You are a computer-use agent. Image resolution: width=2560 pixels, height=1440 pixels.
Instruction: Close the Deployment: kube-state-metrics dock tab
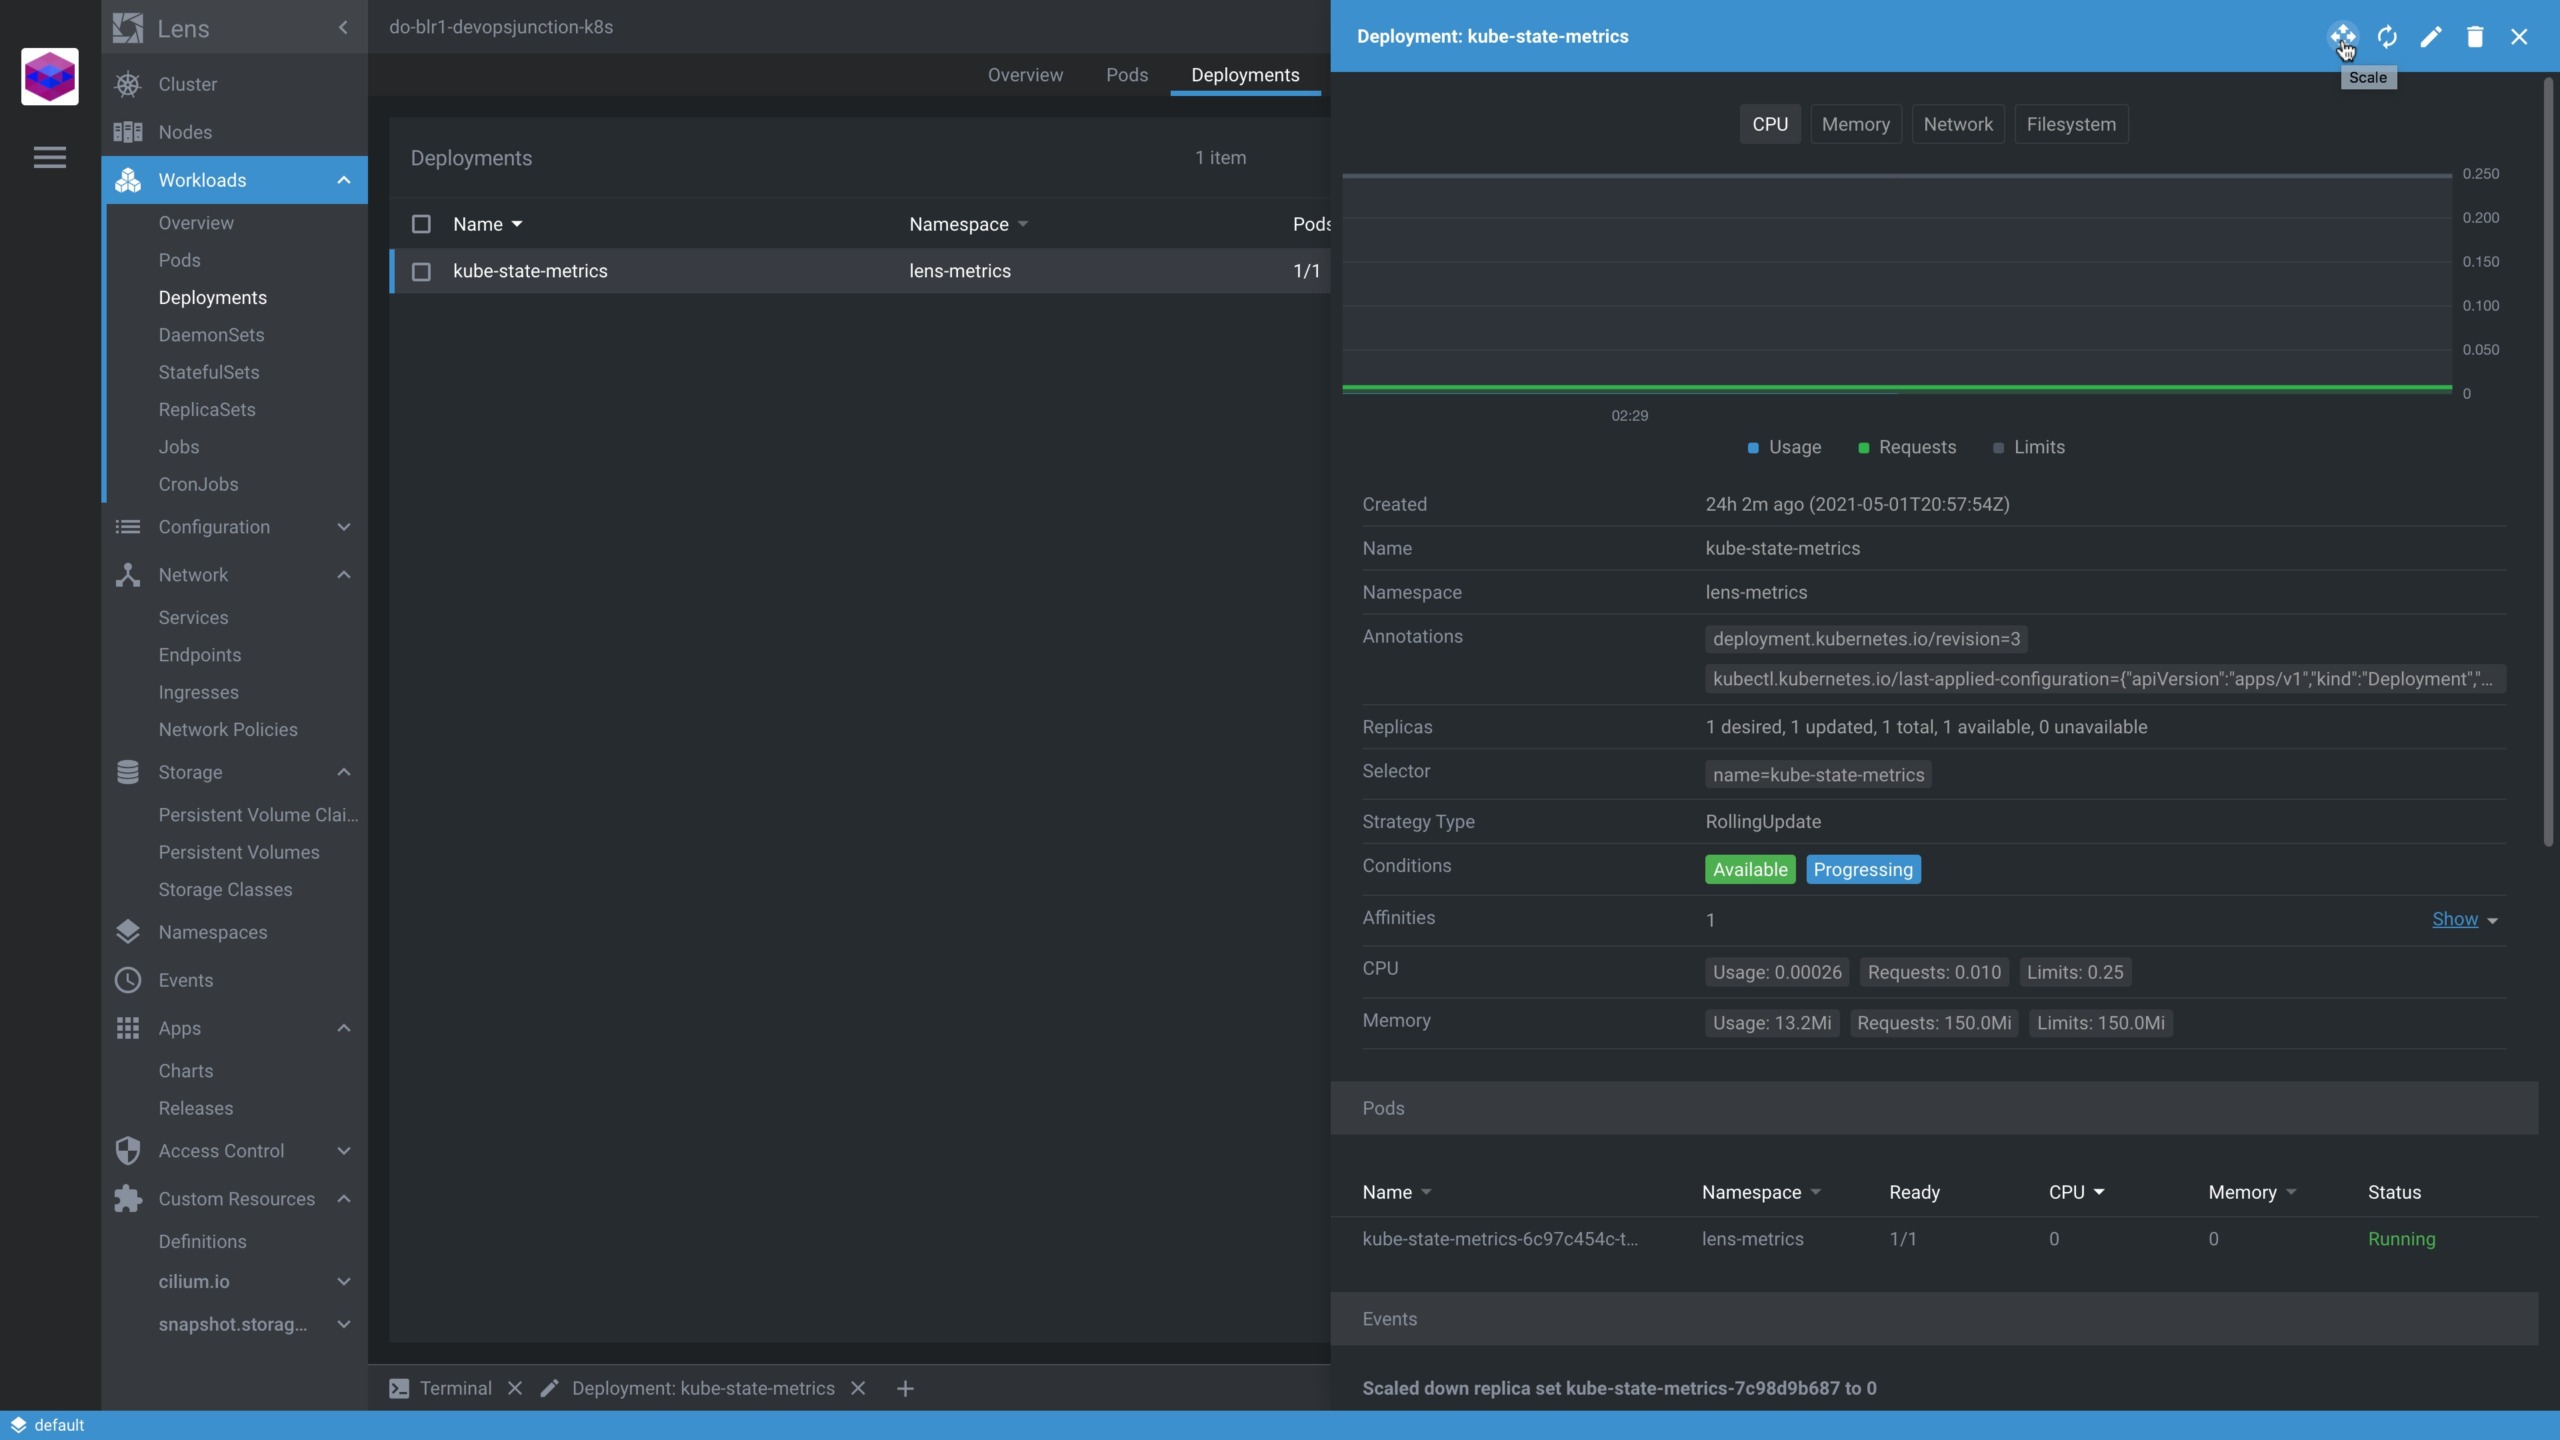[858, 1388]
